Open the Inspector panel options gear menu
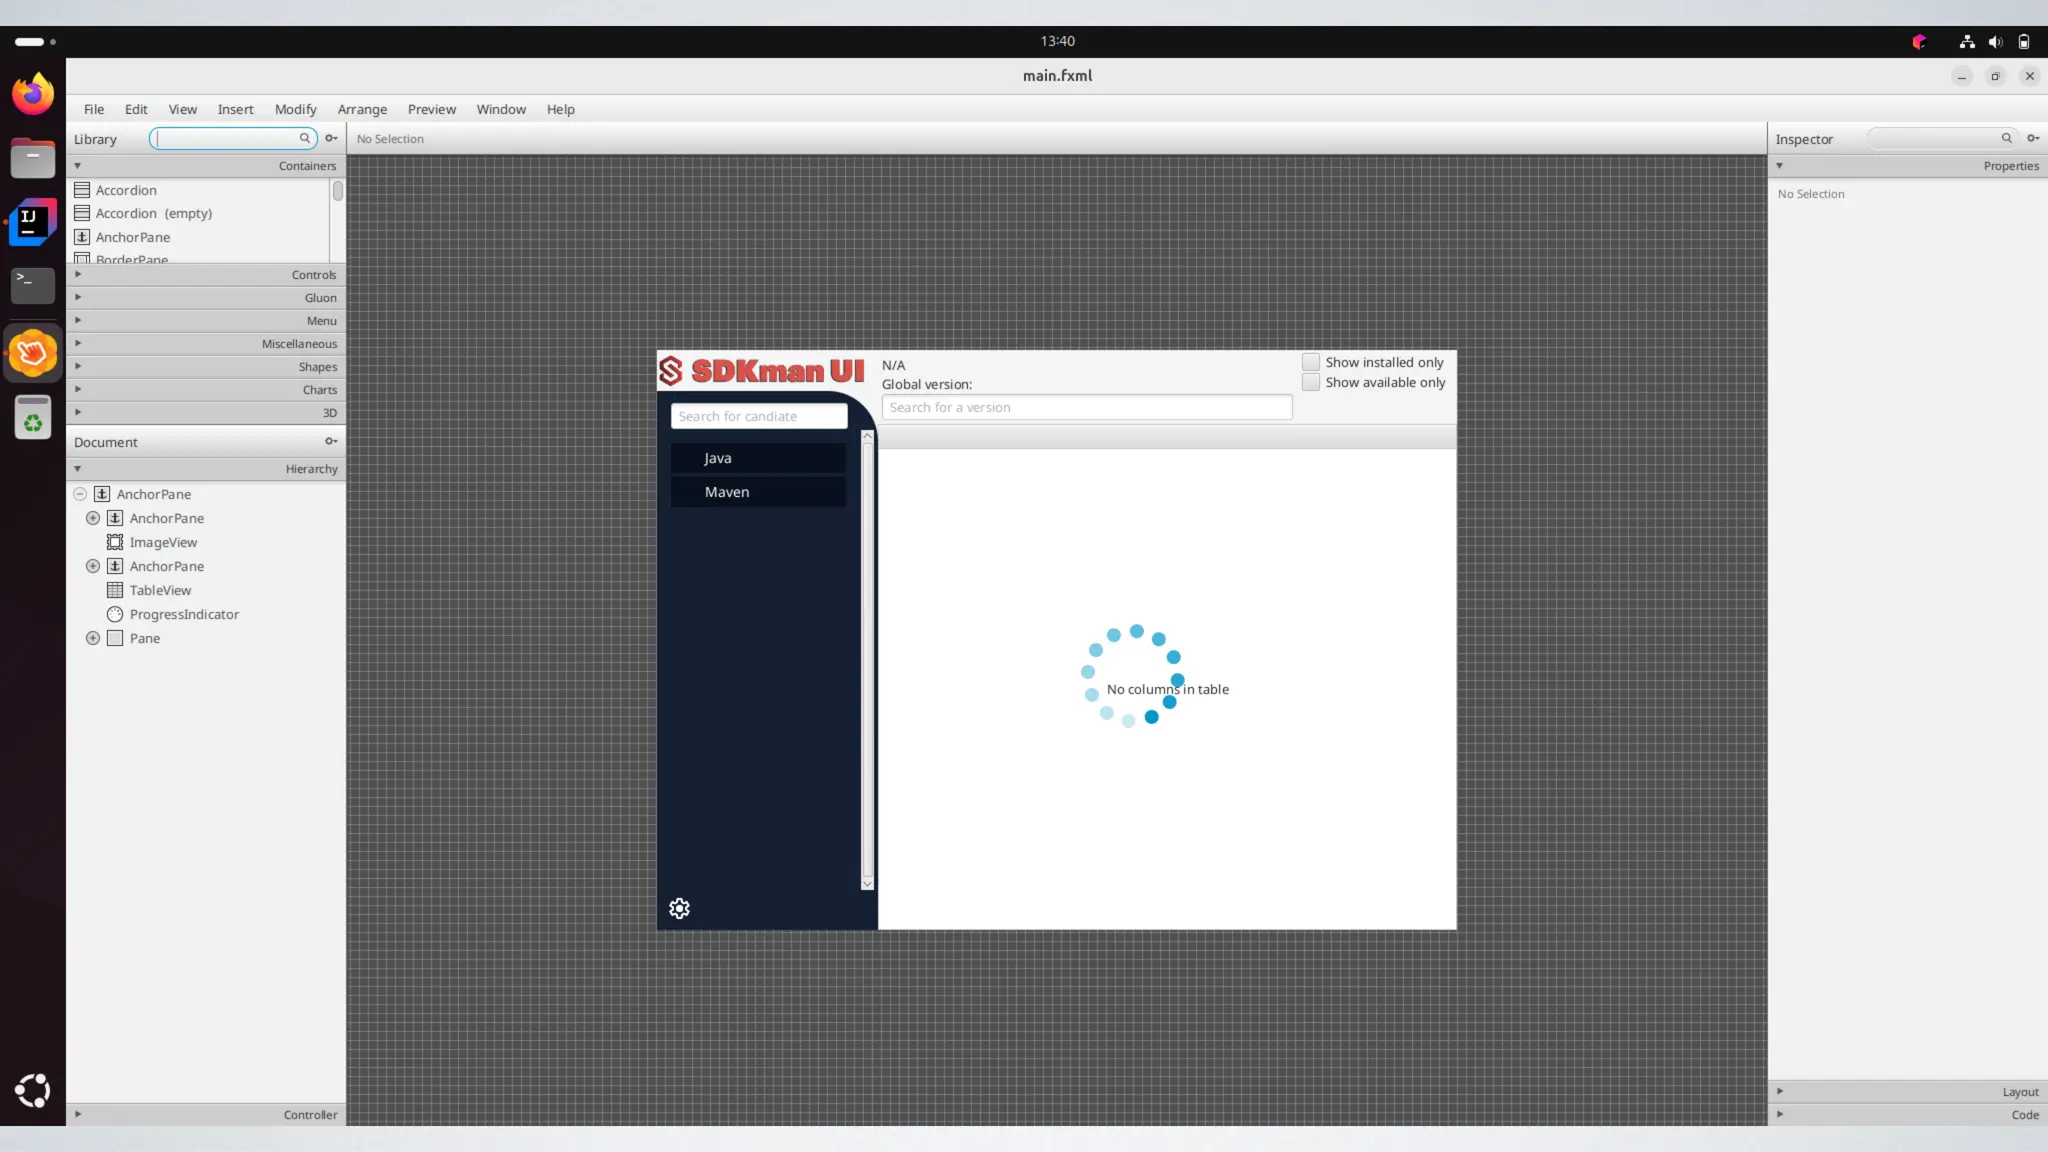The width and height of the screenshot is (2048, 1152). coord(2033,138)
